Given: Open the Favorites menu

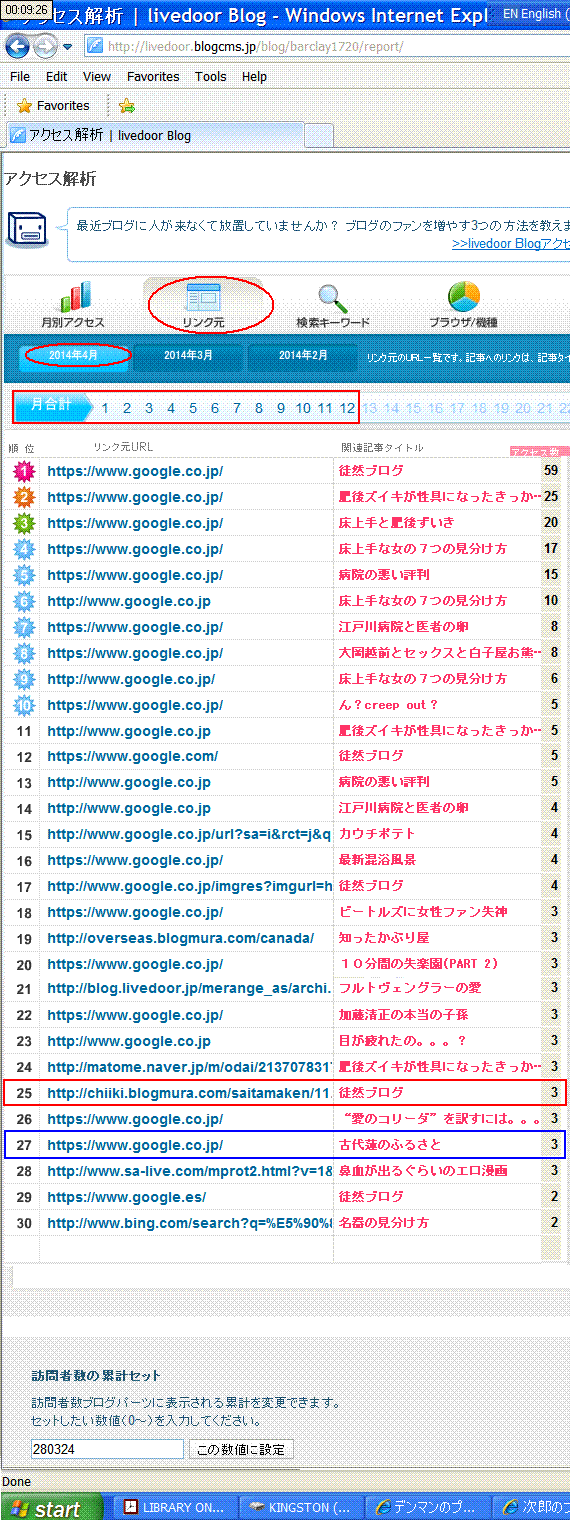Looking at the screenshot, I should pyautogui.click(x=153, y=76).
